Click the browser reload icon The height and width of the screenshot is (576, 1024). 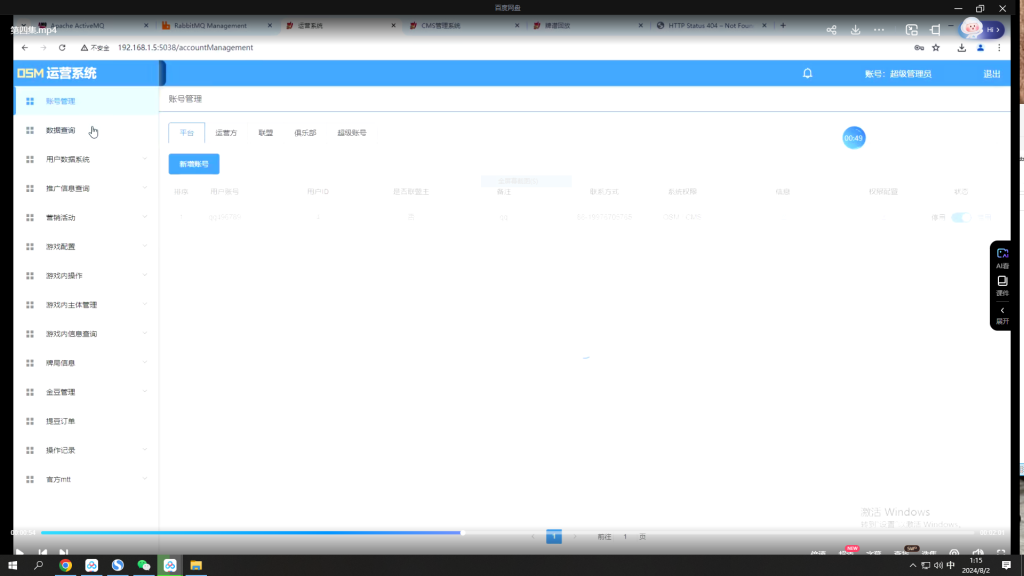click(62, 47)
